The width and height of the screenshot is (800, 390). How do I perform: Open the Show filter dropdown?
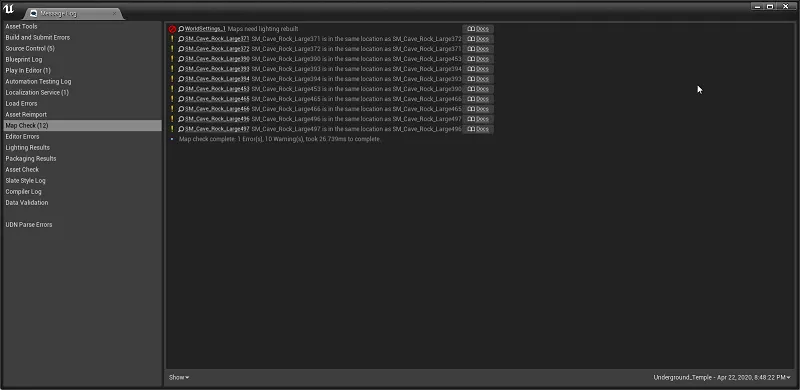coord(179,377)
